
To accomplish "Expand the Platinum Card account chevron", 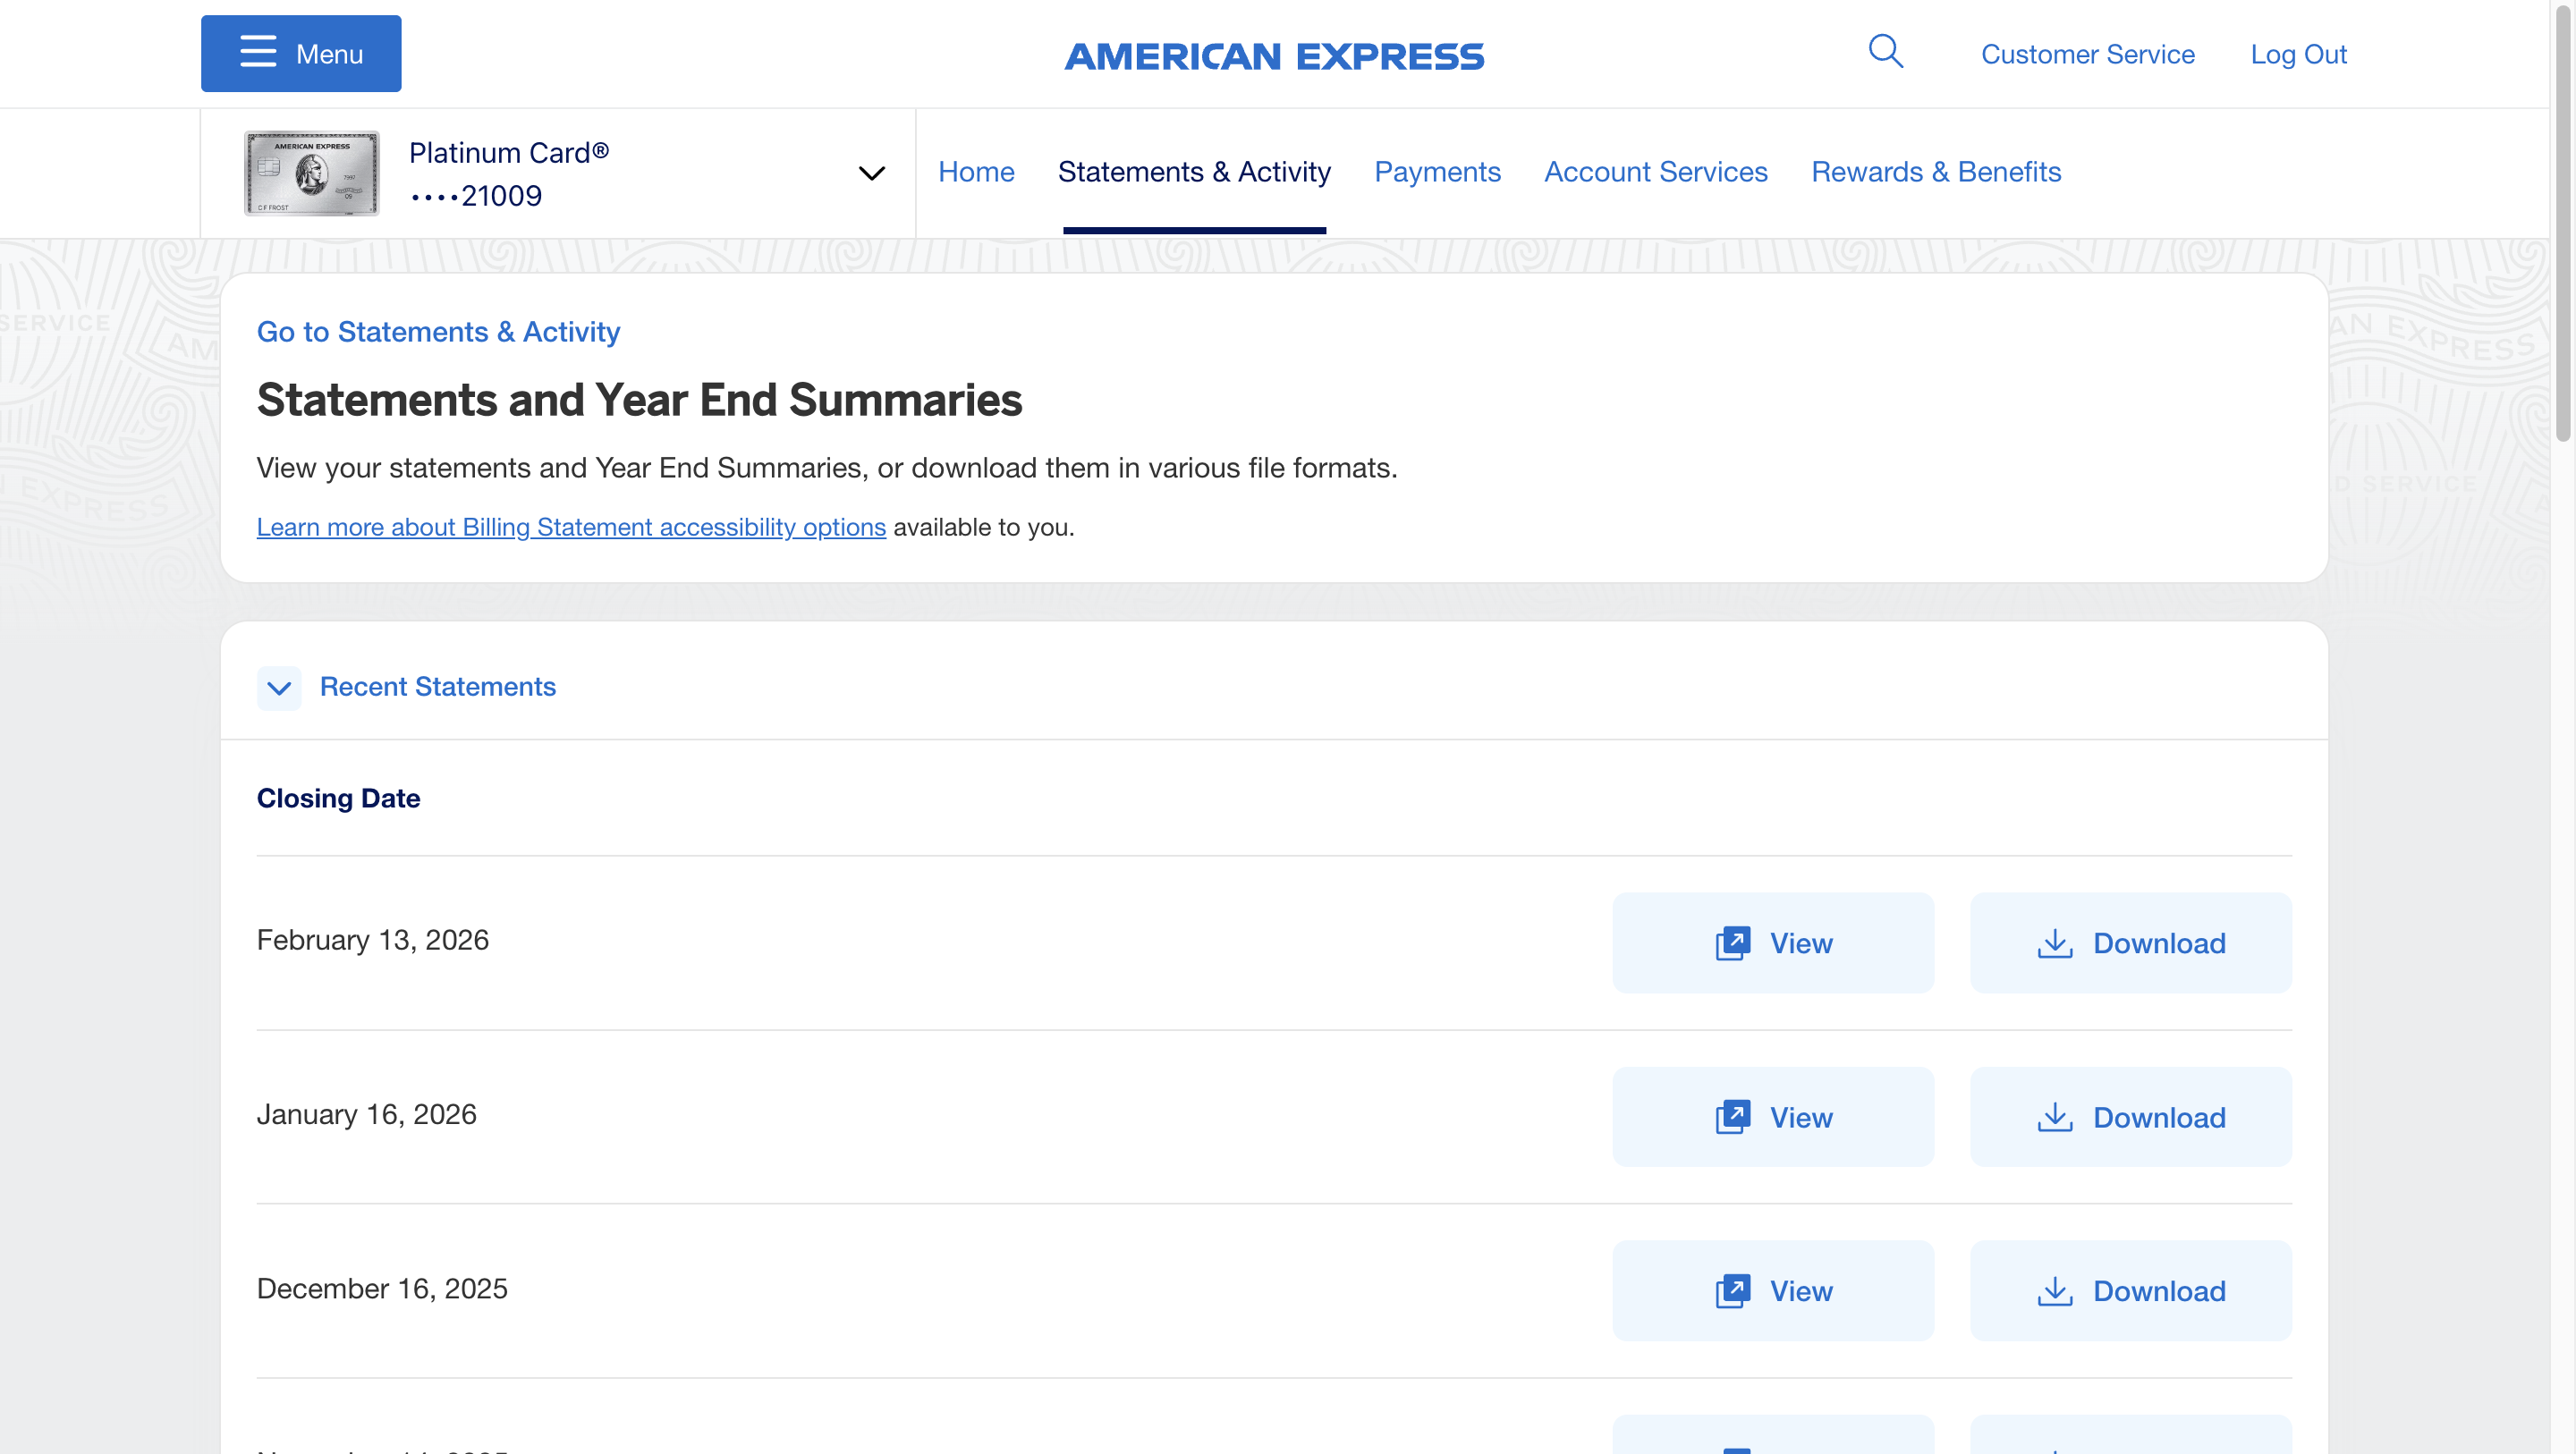I will tap(871, 173).
